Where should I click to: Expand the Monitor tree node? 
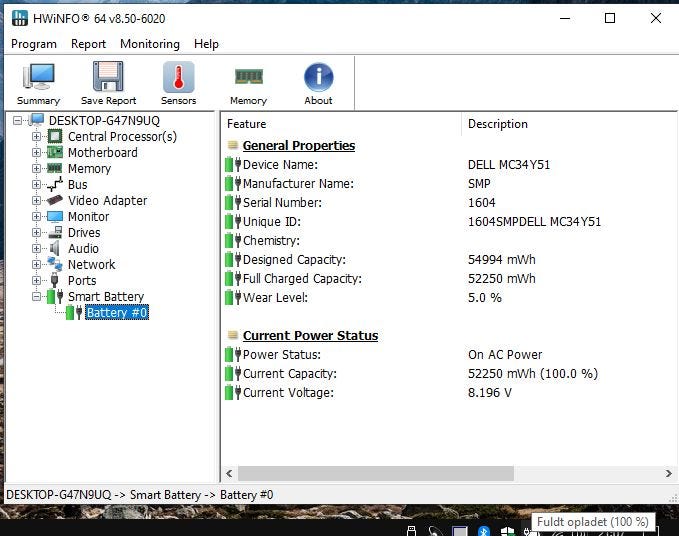pyautogui.click(x=36, y=216)
